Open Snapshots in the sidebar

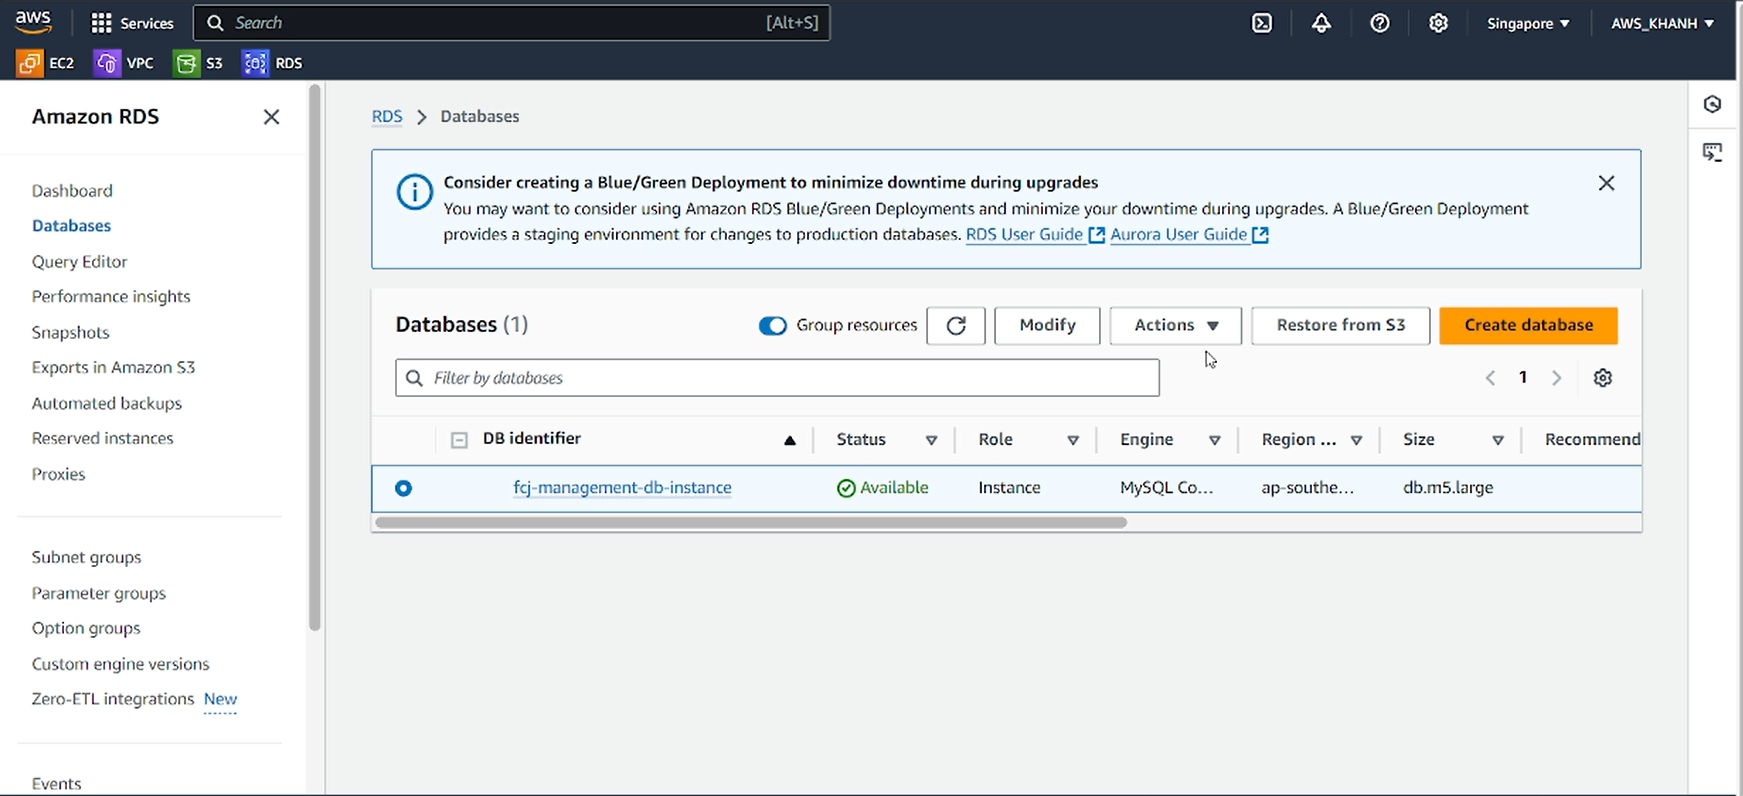(70, 333)
